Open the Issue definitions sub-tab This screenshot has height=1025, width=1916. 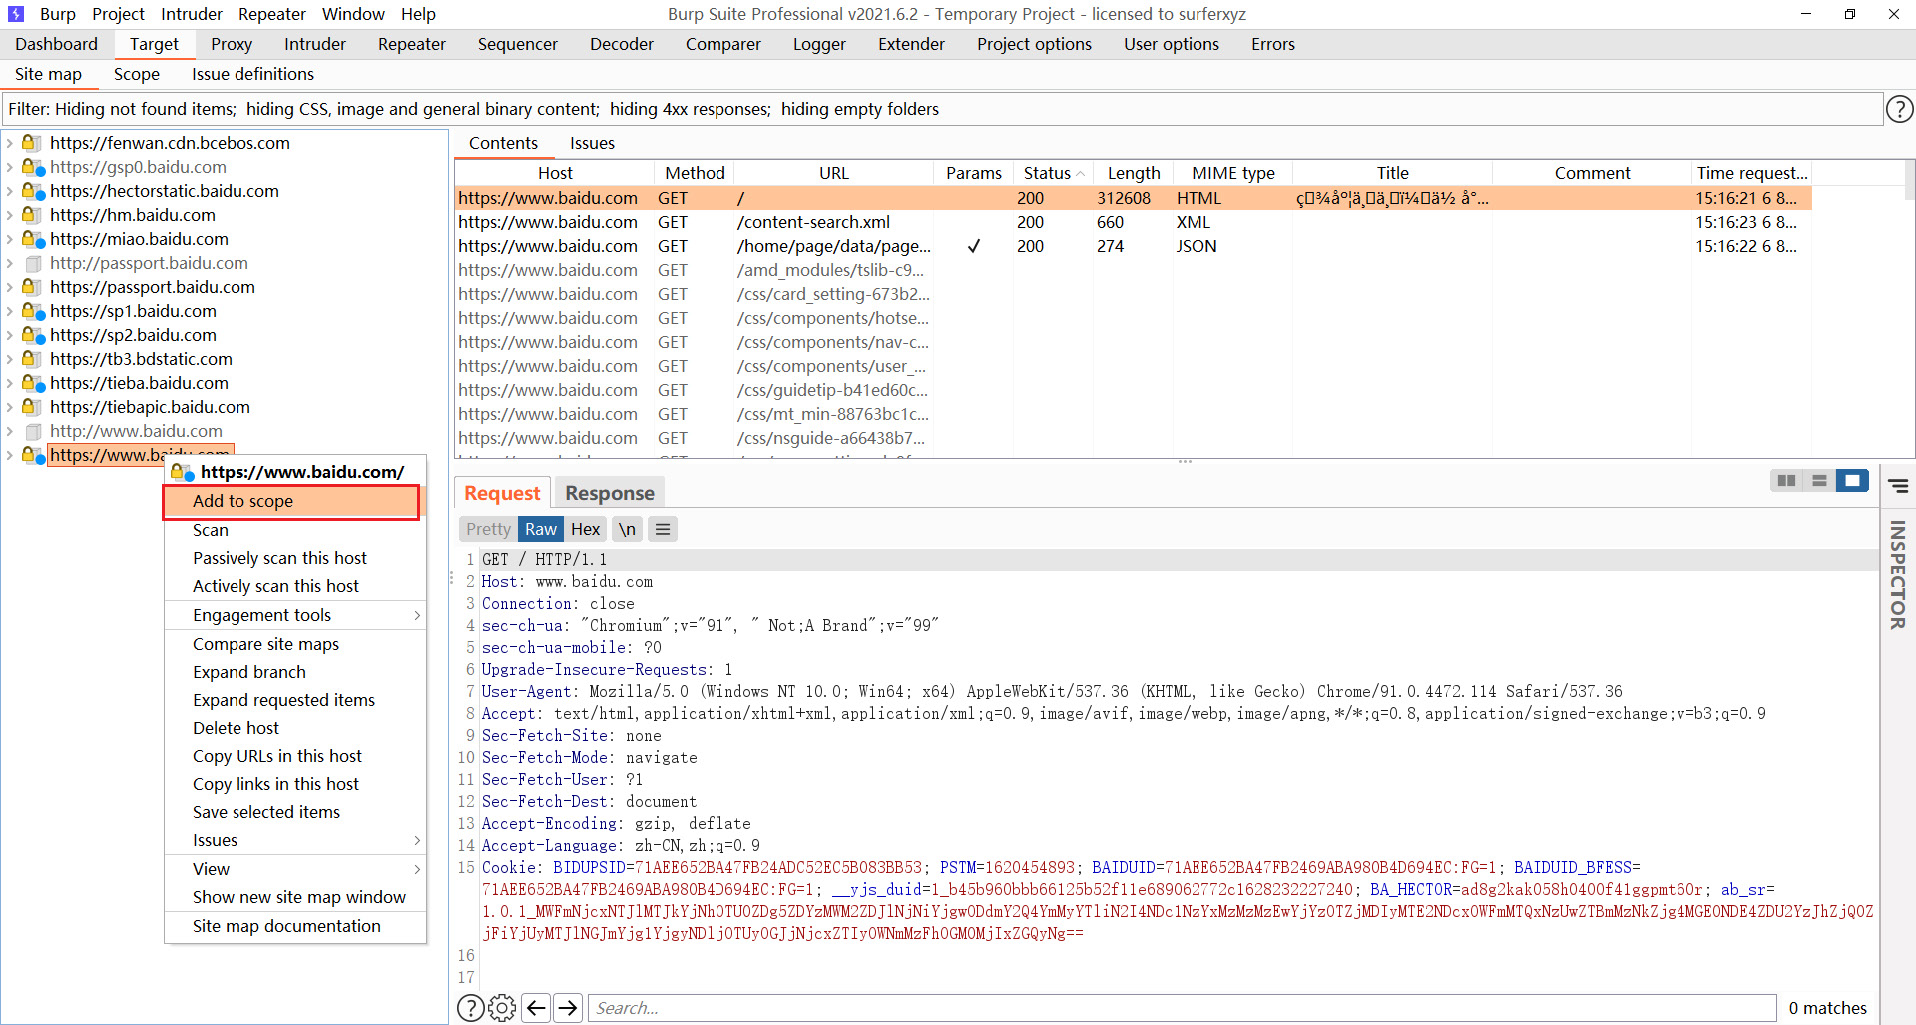coord(253,74)
